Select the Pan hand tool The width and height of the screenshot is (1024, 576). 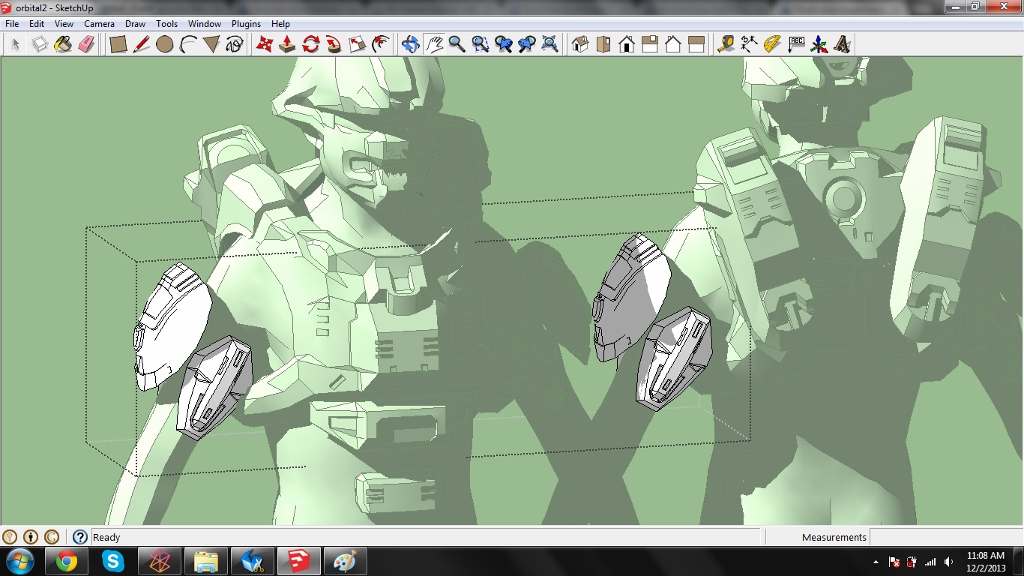[x=434, y=44]
